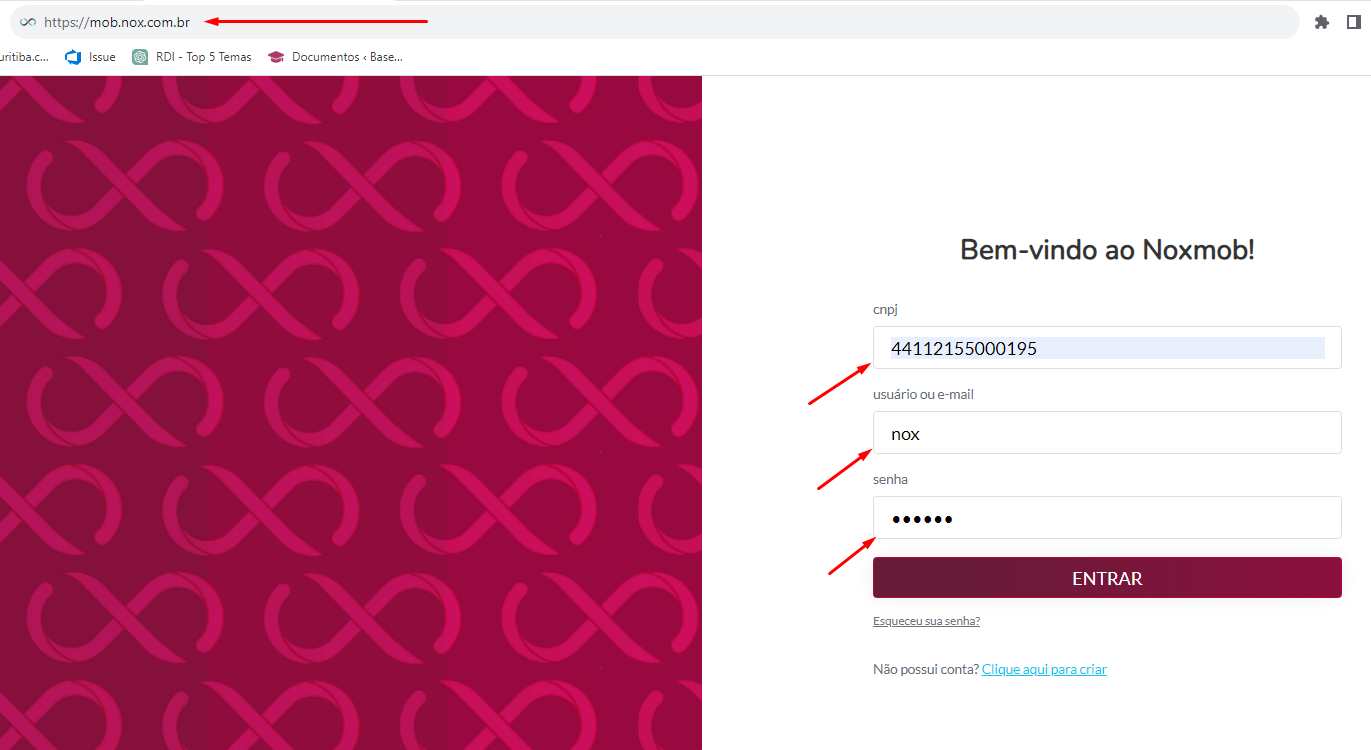Click the usuário ou e-mail field
The height and width of the screenshot is (750, 1371).
click(1106, 433)
